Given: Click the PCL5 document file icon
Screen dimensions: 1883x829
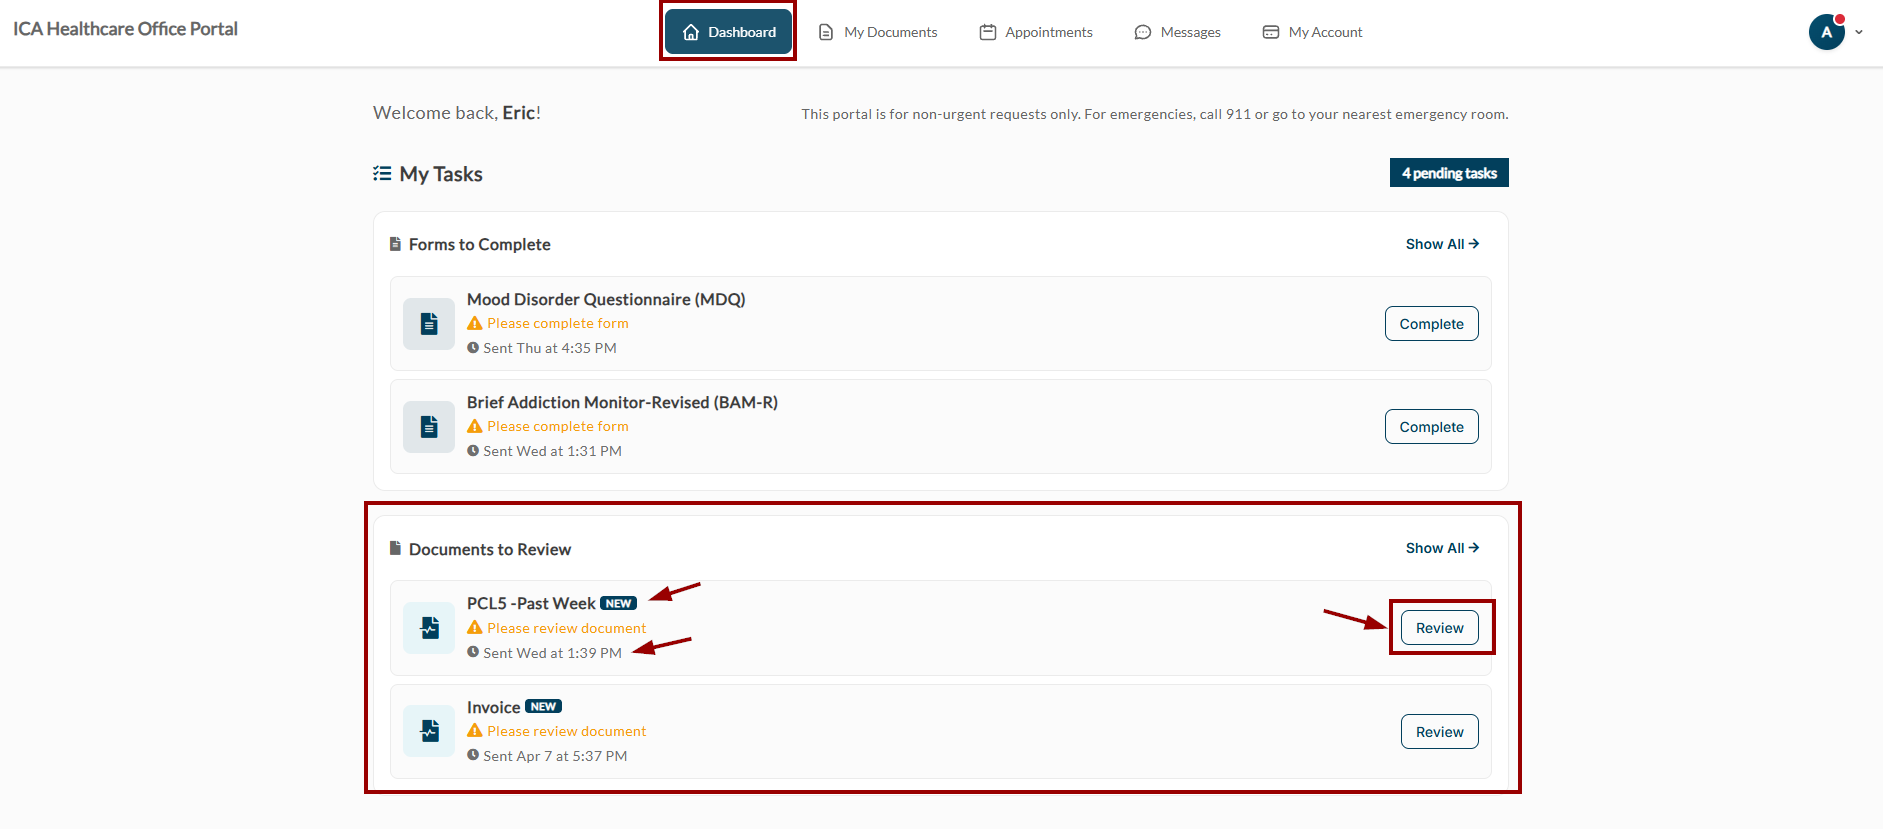Looking at the screenshot, I should [429, 628].
